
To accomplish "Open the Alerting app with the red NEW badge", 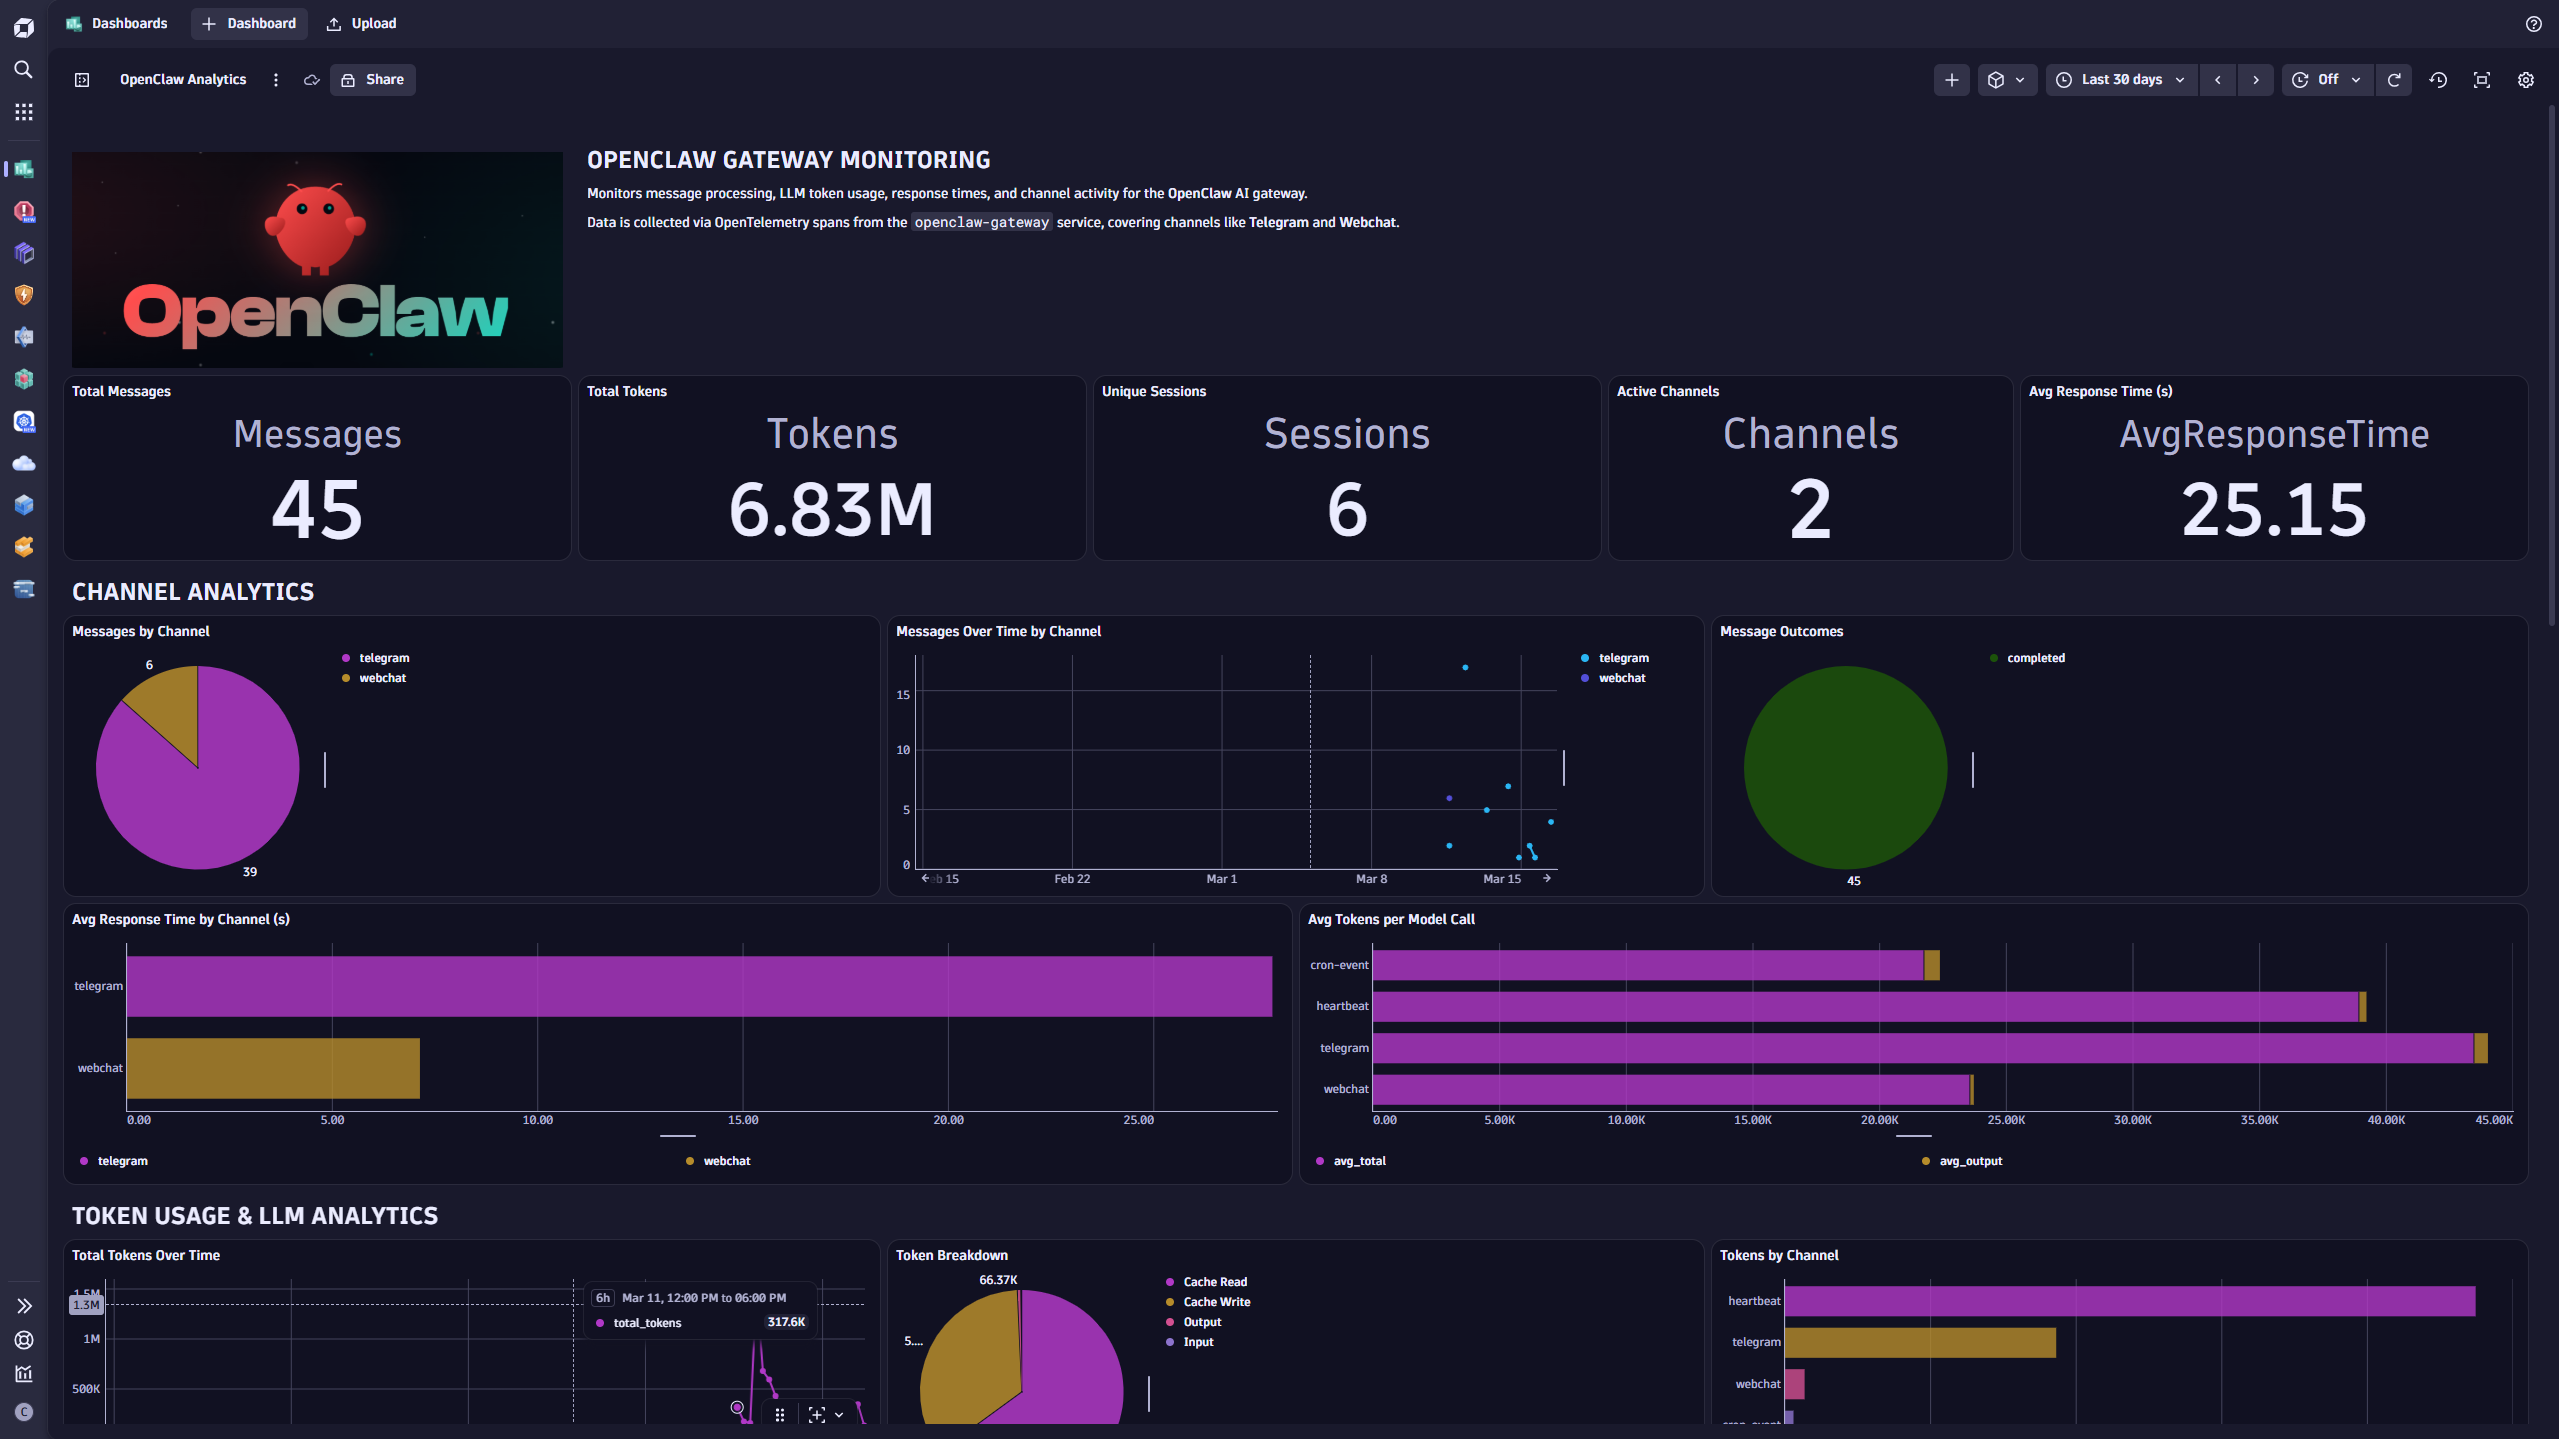I will (x=23, y=211).
